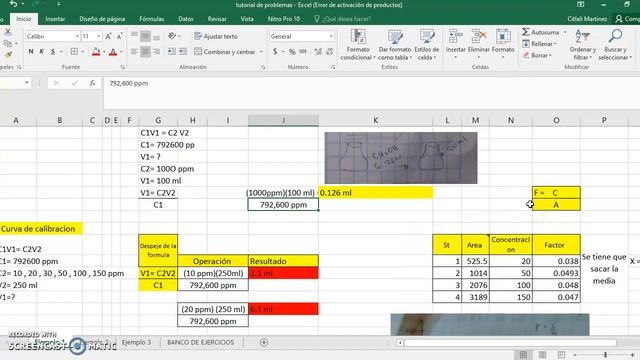Click Insertar cells button
Screen dimensions: 640x360
[456, 45]
